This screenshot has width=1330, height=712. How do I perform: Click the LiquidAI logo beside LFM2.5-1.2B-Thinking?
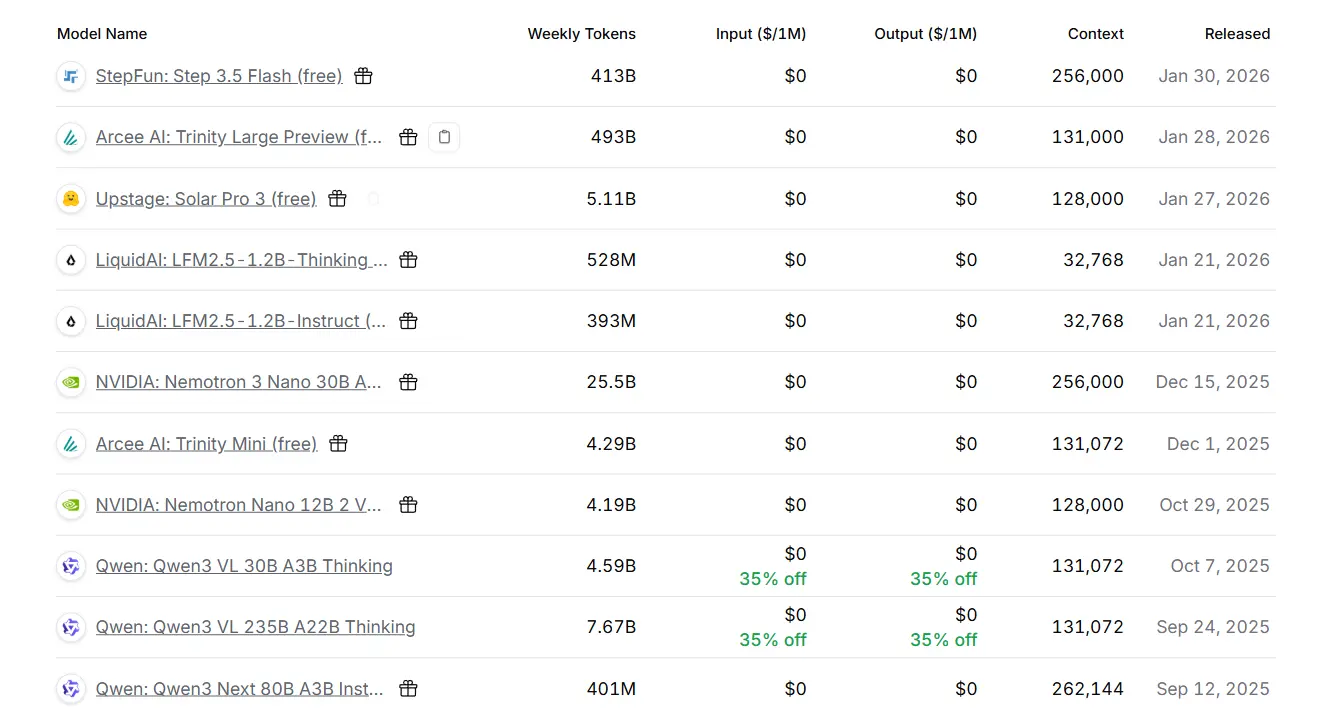tap(71, 260)
